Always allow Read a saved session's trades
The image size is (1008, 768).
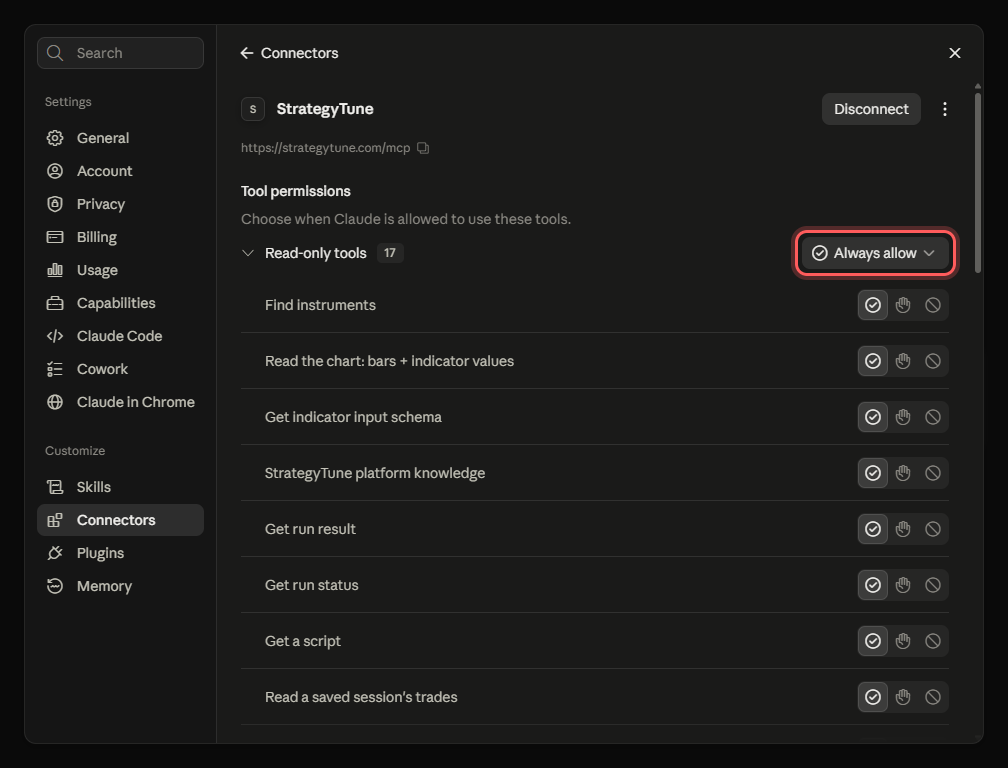(x=872, y=697)
